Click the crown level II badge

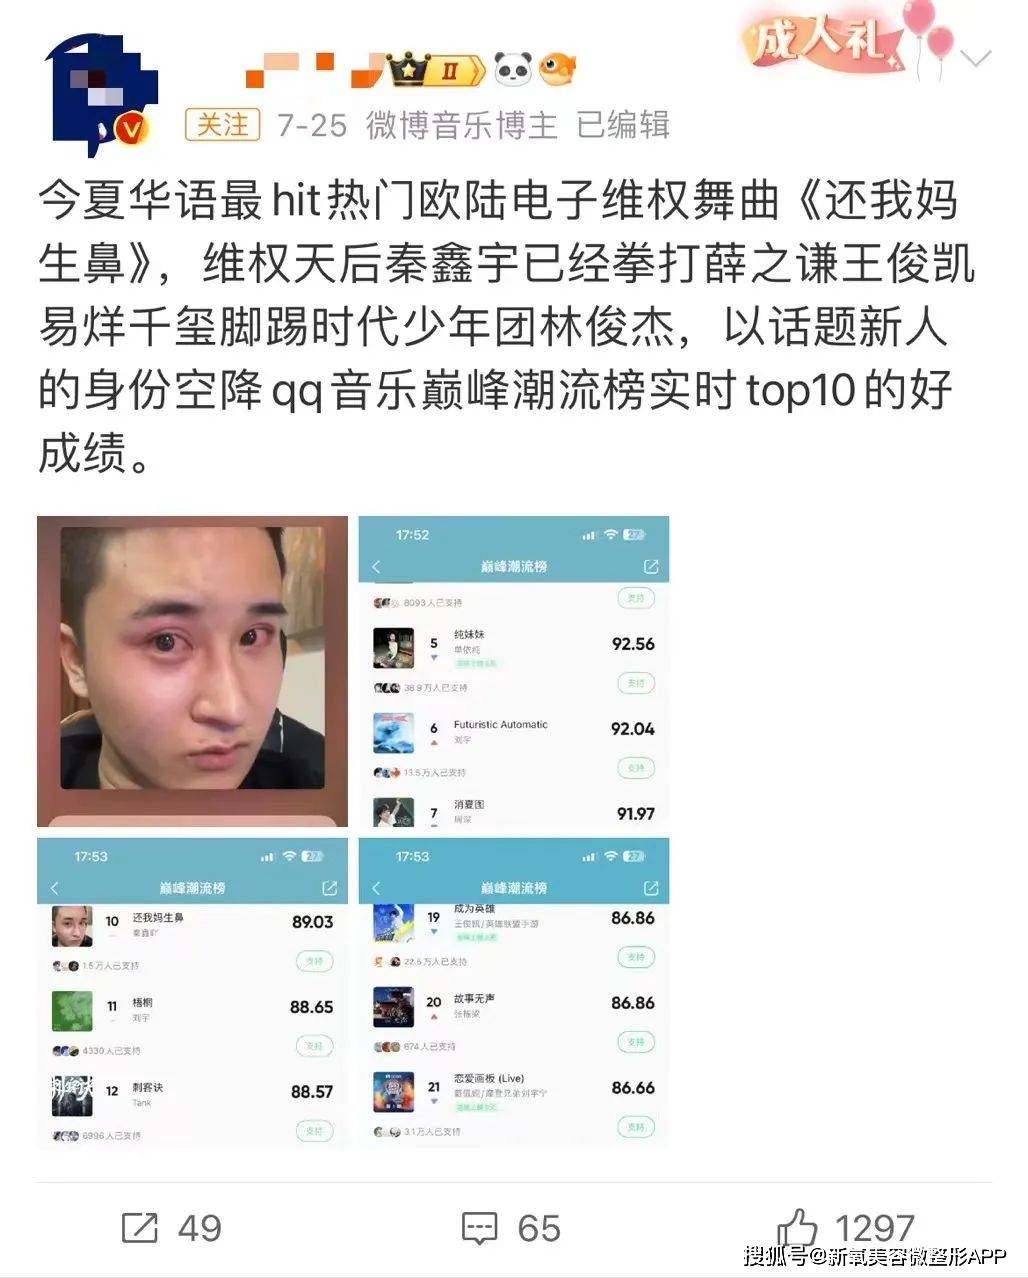[438, 69]
